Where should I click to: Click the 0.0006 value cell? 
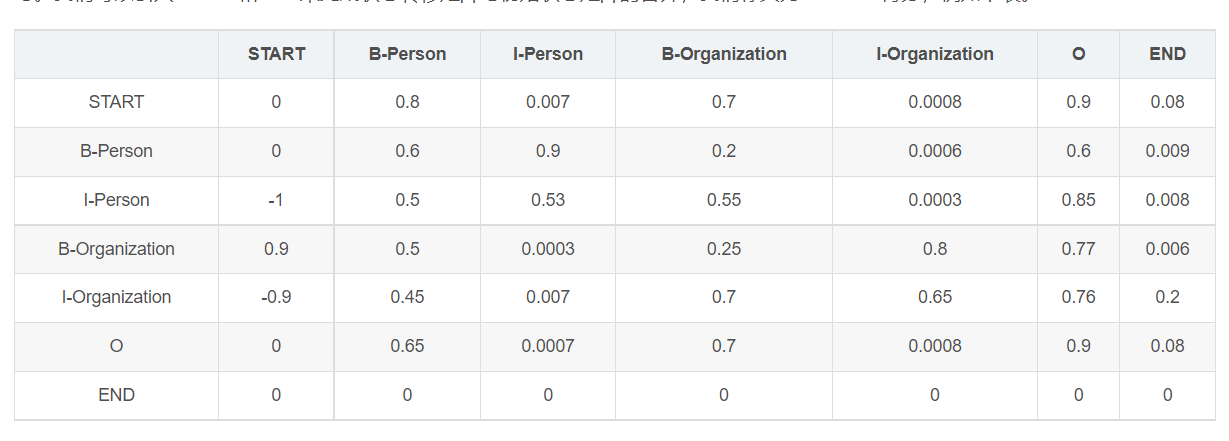click(935, 151)
